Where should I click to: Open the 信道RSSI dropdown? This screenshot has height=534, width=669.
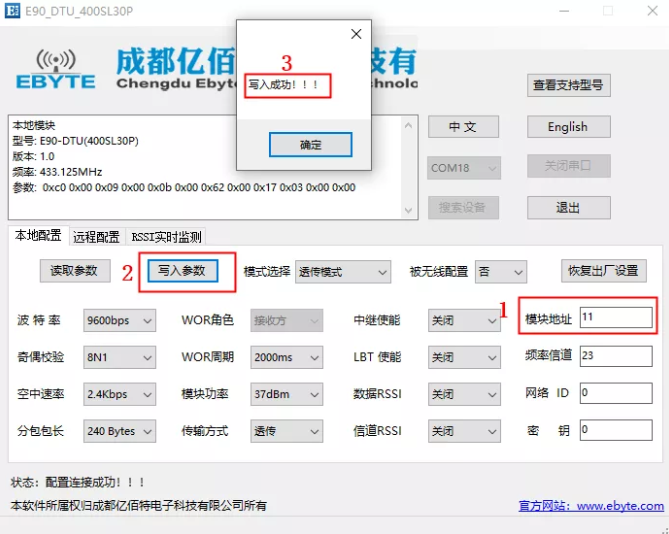pyautogui.click(x=464, y=431)
